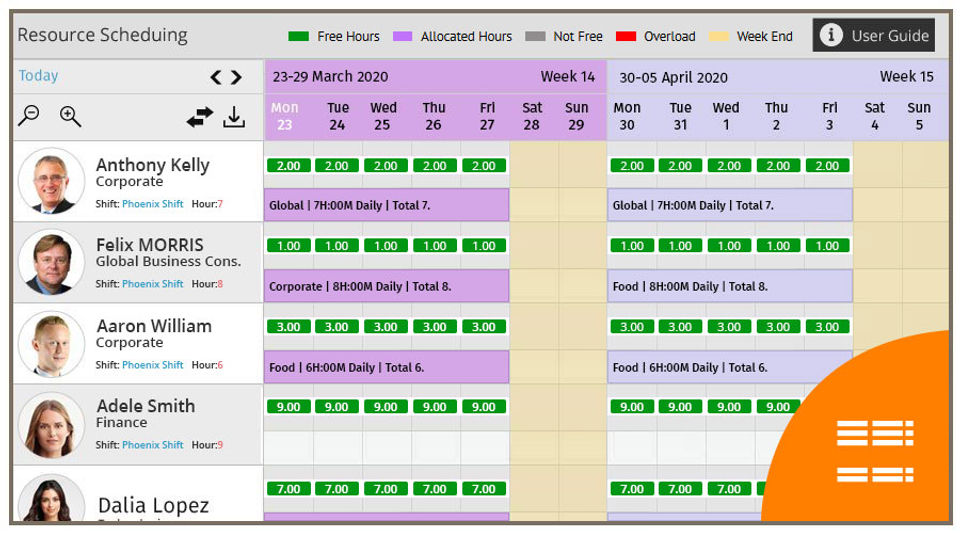960x533 pixels.
Task: Open Anthony Kelly's Global allocation in Week 15
Action: (730, 205)
